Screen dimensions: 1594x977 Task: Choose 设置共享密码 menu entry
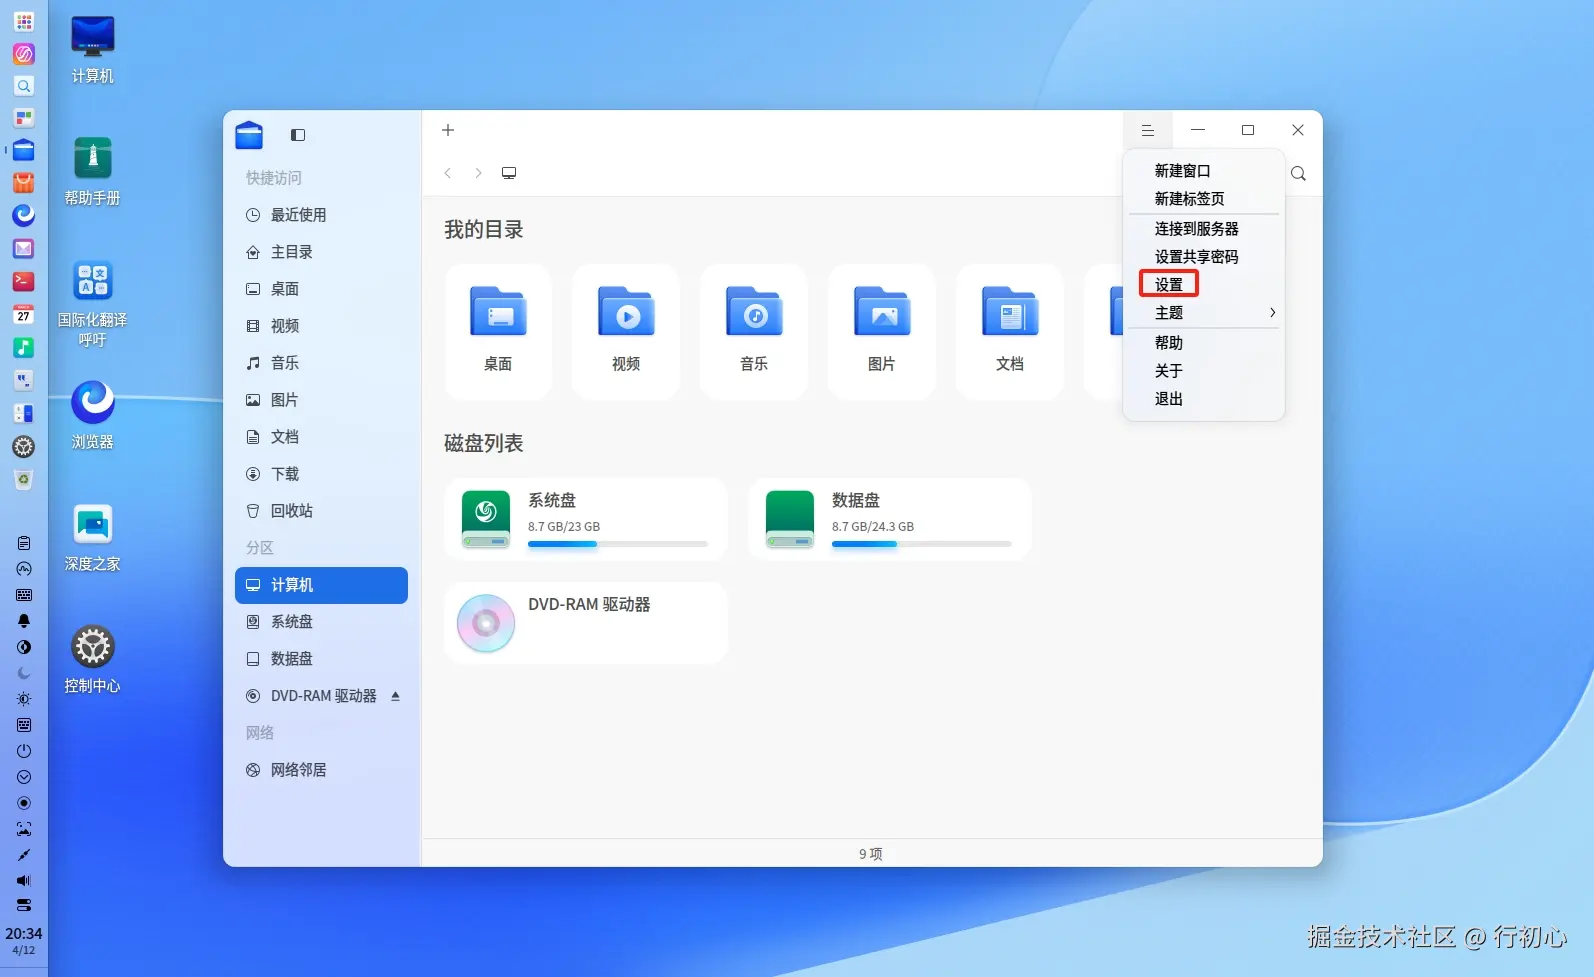[x=1204, y=257]
